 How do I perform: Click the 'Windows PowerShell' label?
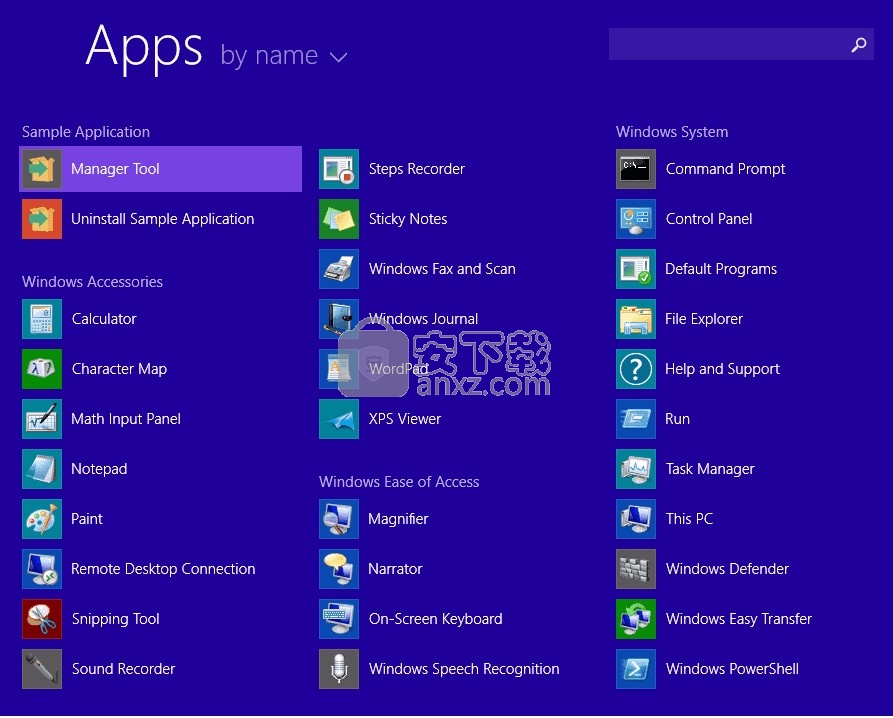[x=732, y=669]
